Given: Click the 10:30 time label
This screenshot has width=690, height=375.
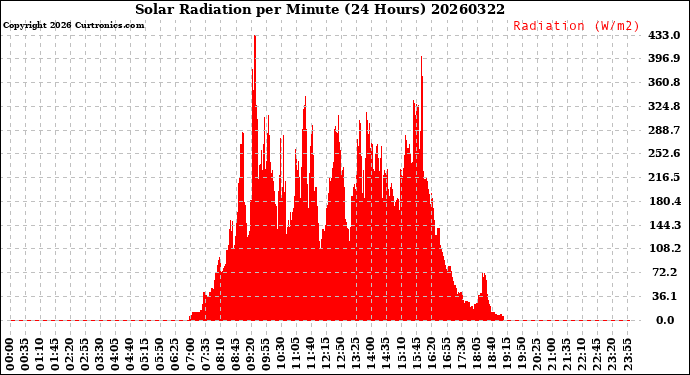Looking at the screenshot, I should click(x=280, y=355).
